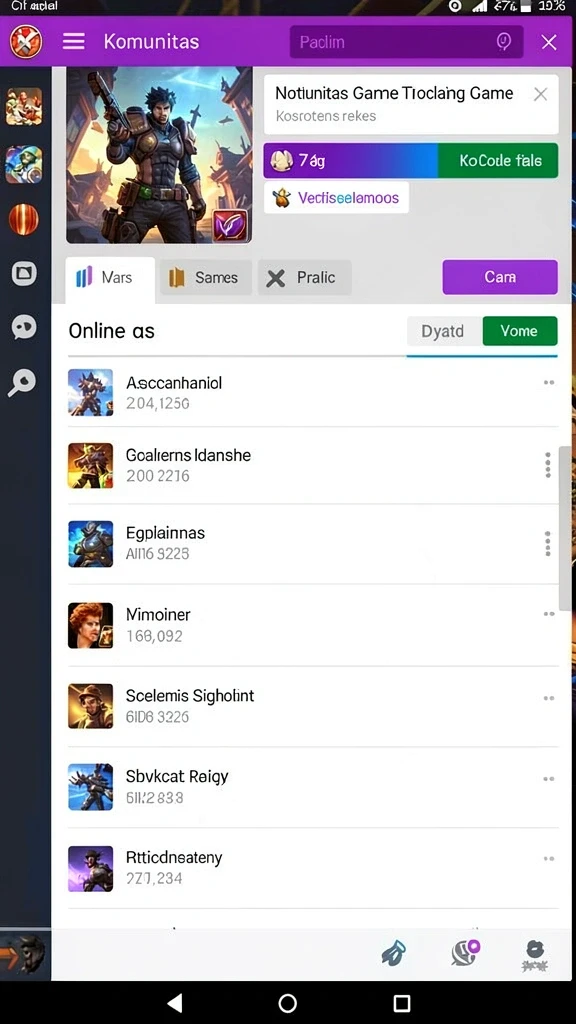Screen dimensions: 576x1024
Task: Select the Dyatd toggle option
Action: pyautogui.click(x=444, y=331)
